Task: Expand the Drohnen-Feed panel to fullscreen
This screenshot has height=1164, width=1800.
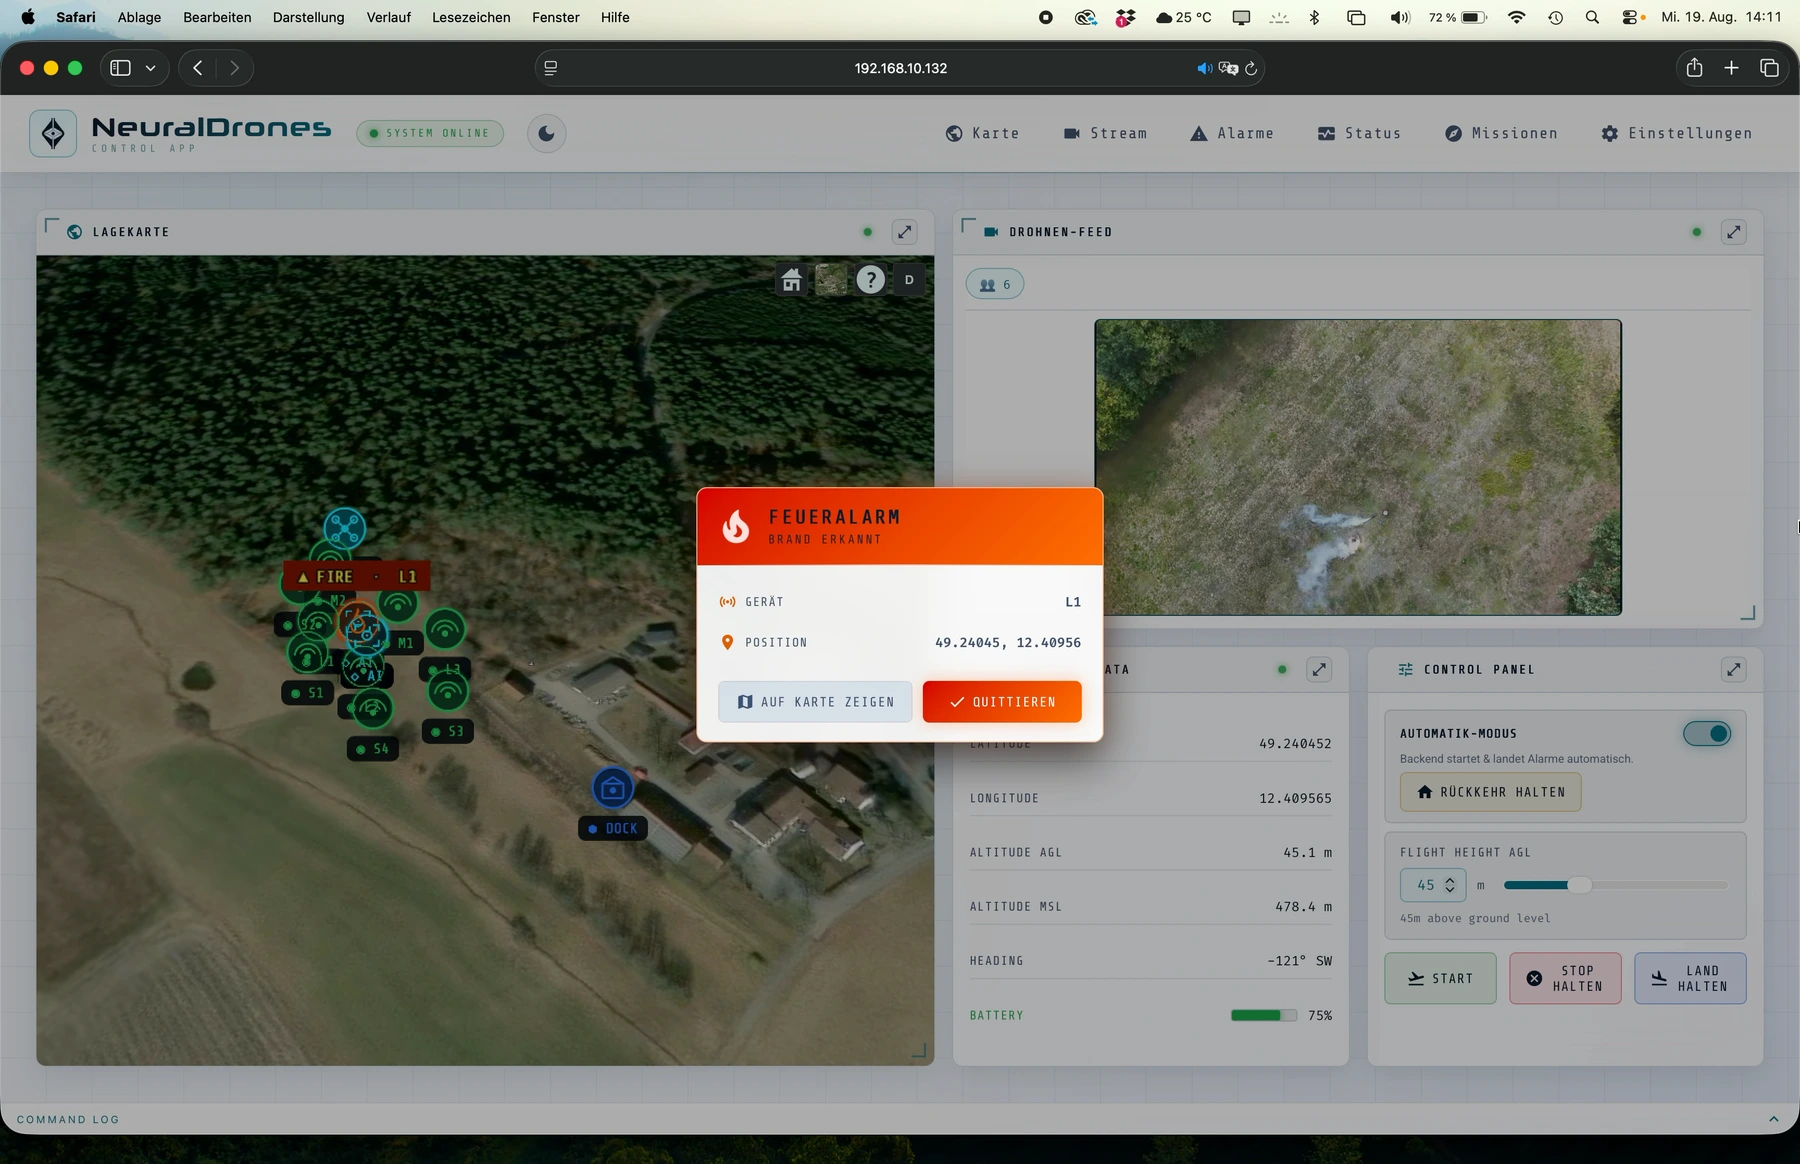Action: tap(1733, 232)
